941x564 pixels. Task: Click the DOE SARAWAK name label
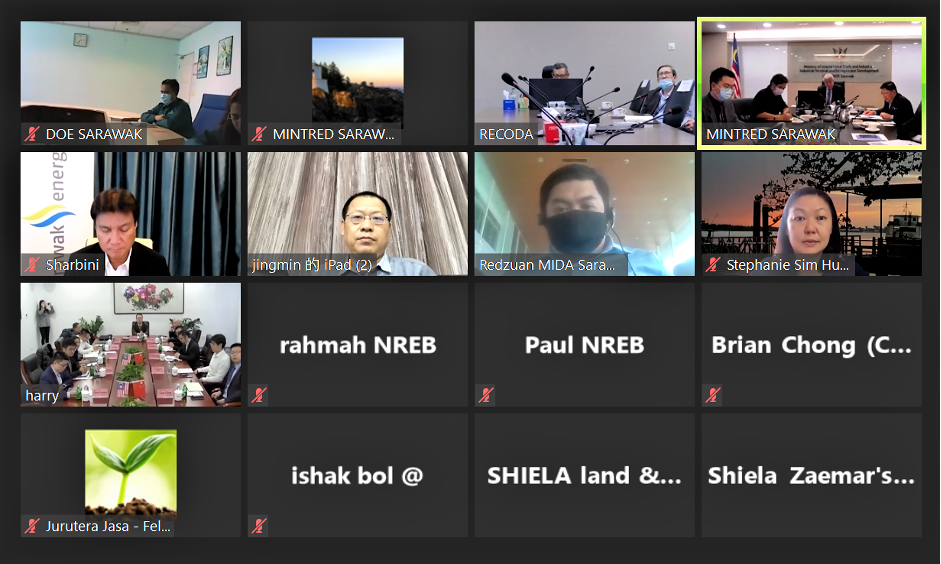[94, 134]
